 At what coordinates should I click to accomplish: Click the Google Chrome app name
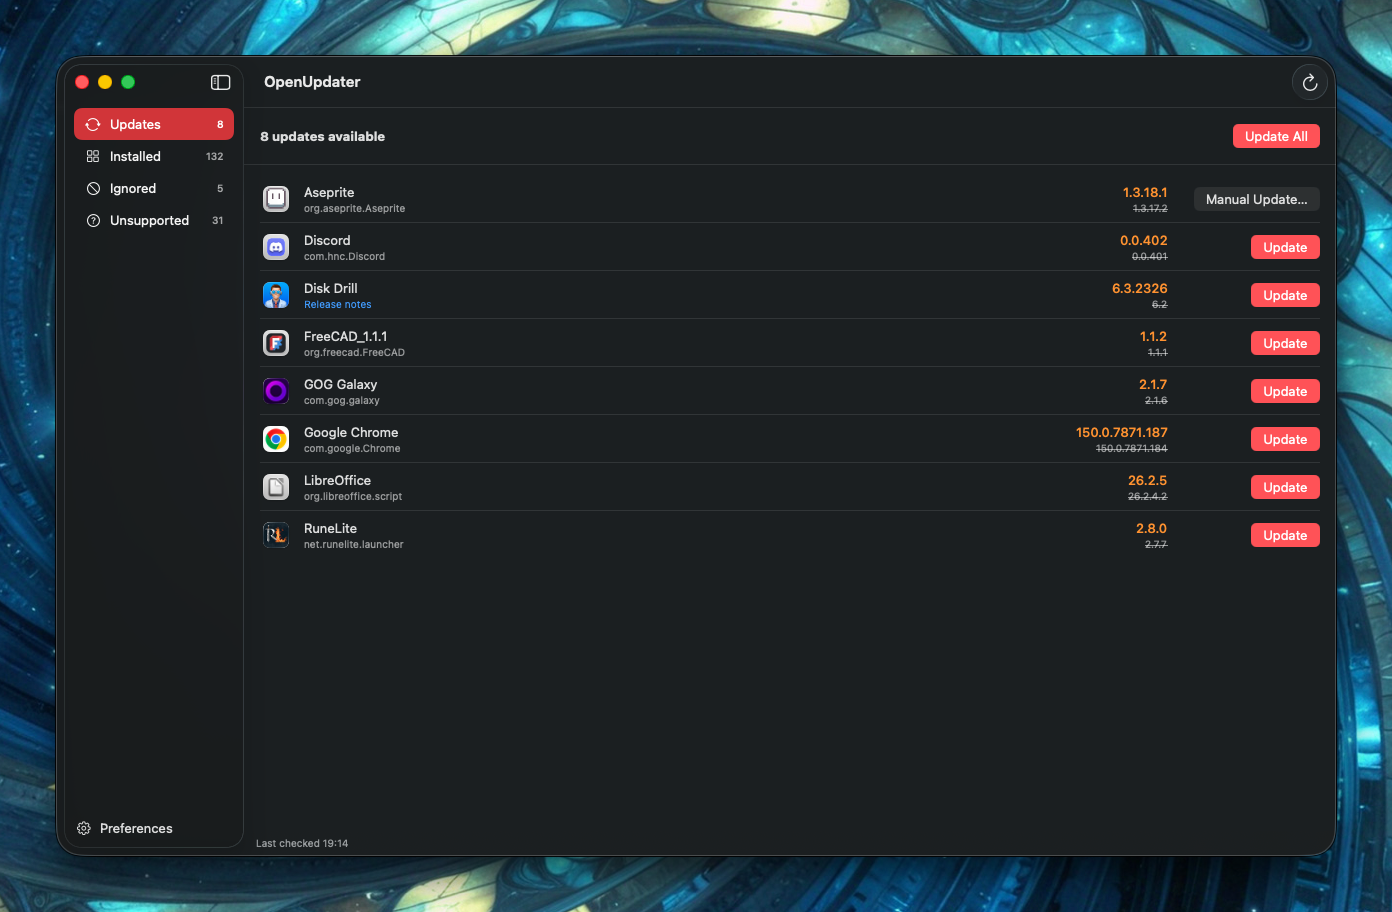(351, 432)
